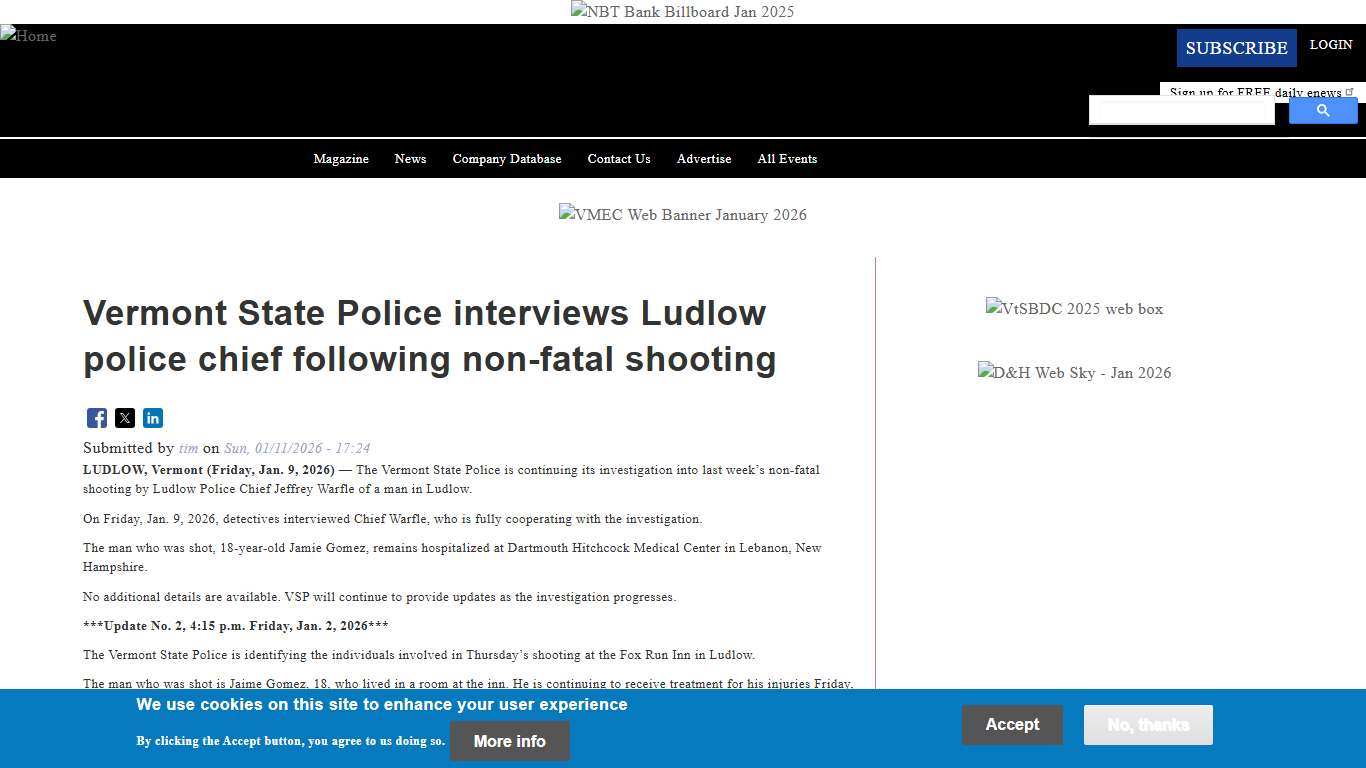Open the Magazine section
1366x768 pixels.
[341, 158]
